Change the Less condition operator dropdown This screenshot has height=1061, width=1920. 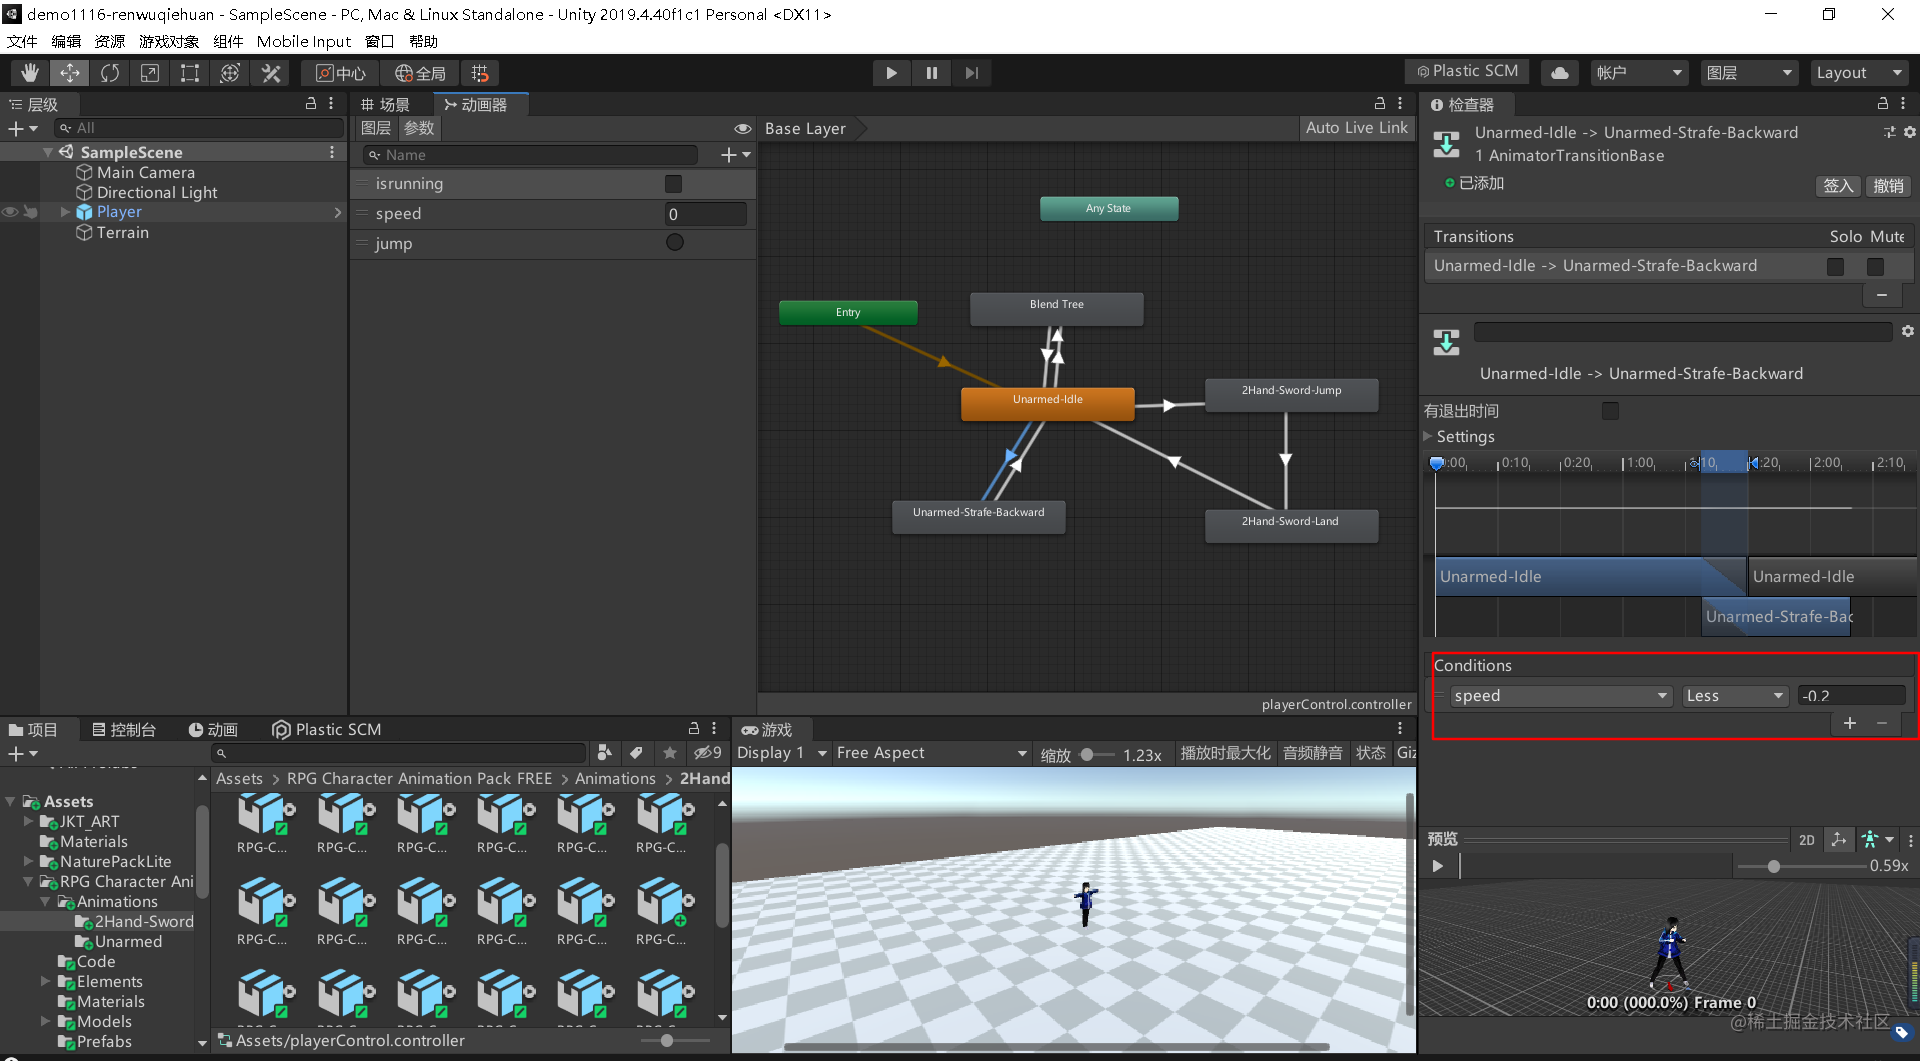pos(1733,695)
